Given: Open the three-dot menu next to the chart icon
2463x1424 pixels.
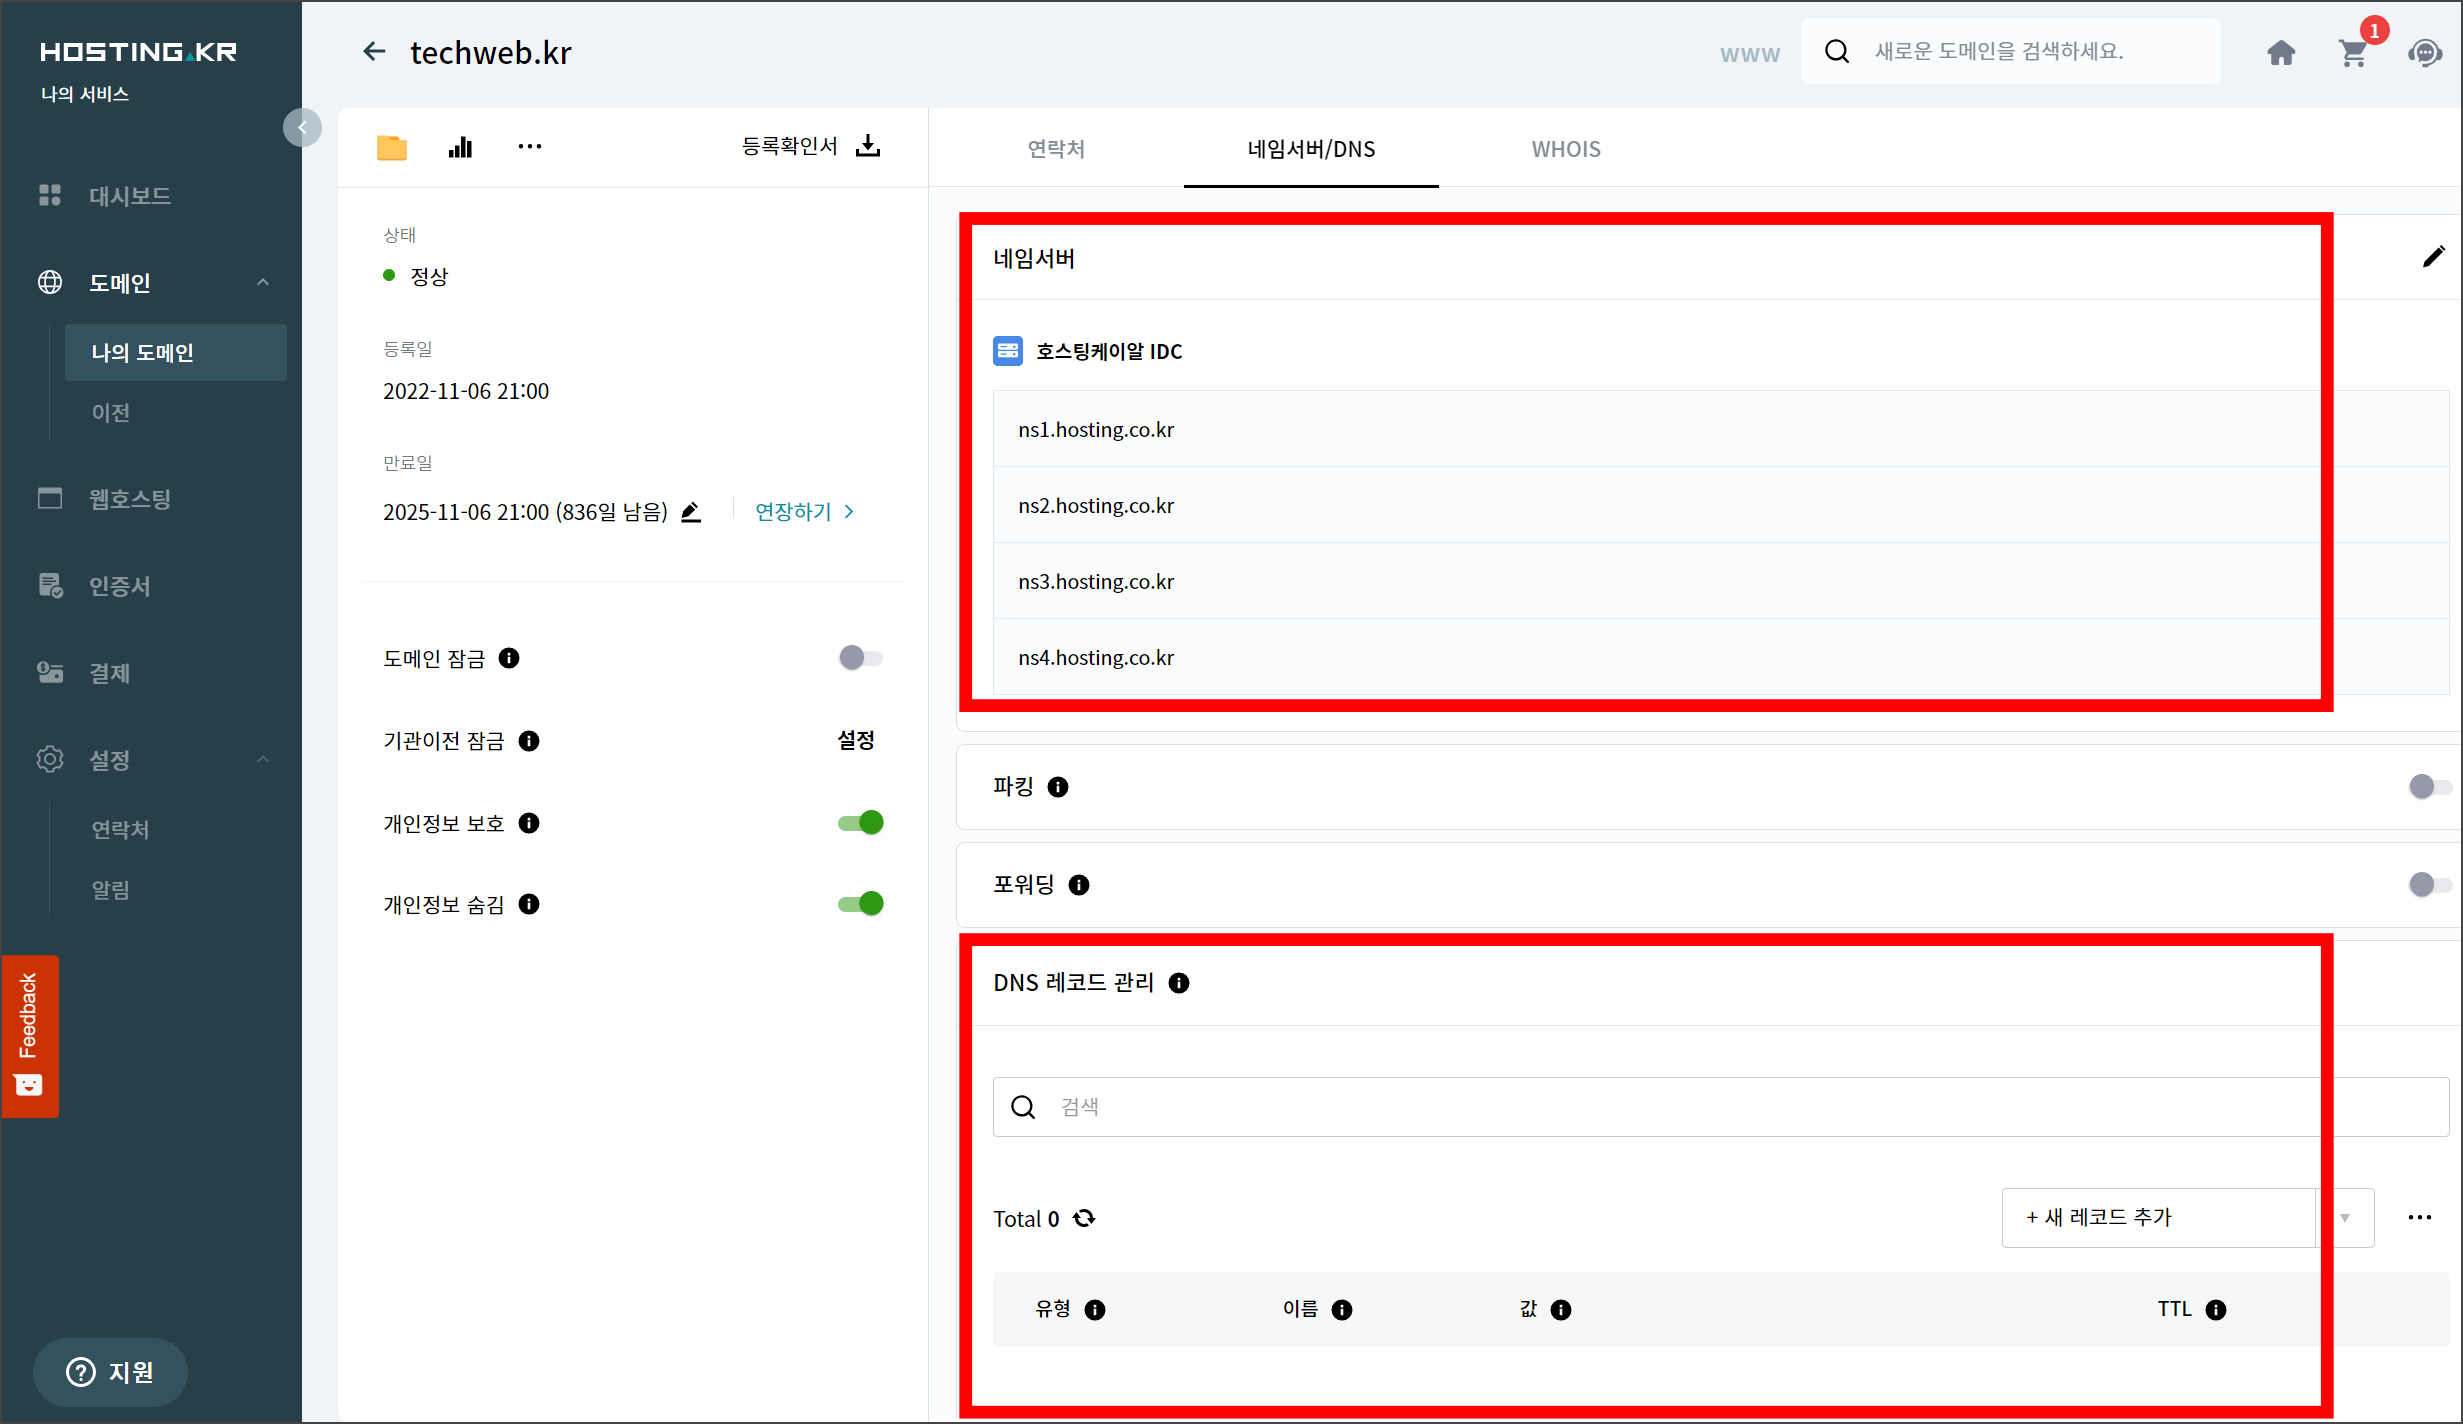Looking at the screenshot, I should pyautogui.click(x=530, y=147).
